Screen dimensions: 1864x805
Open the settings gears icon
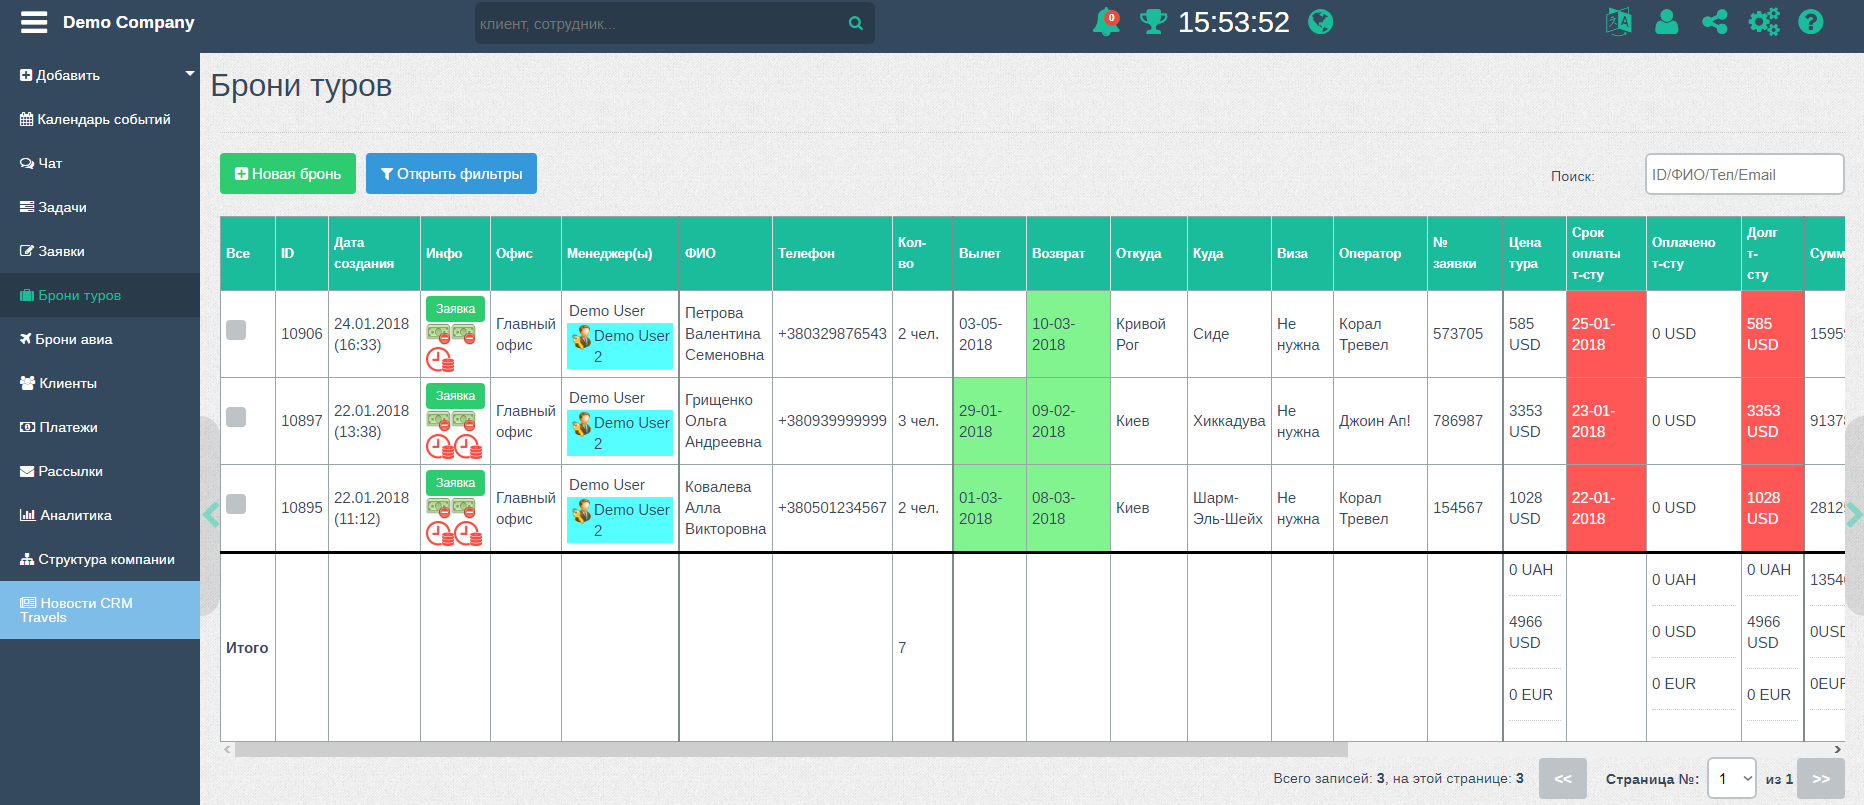(1763, 22)
